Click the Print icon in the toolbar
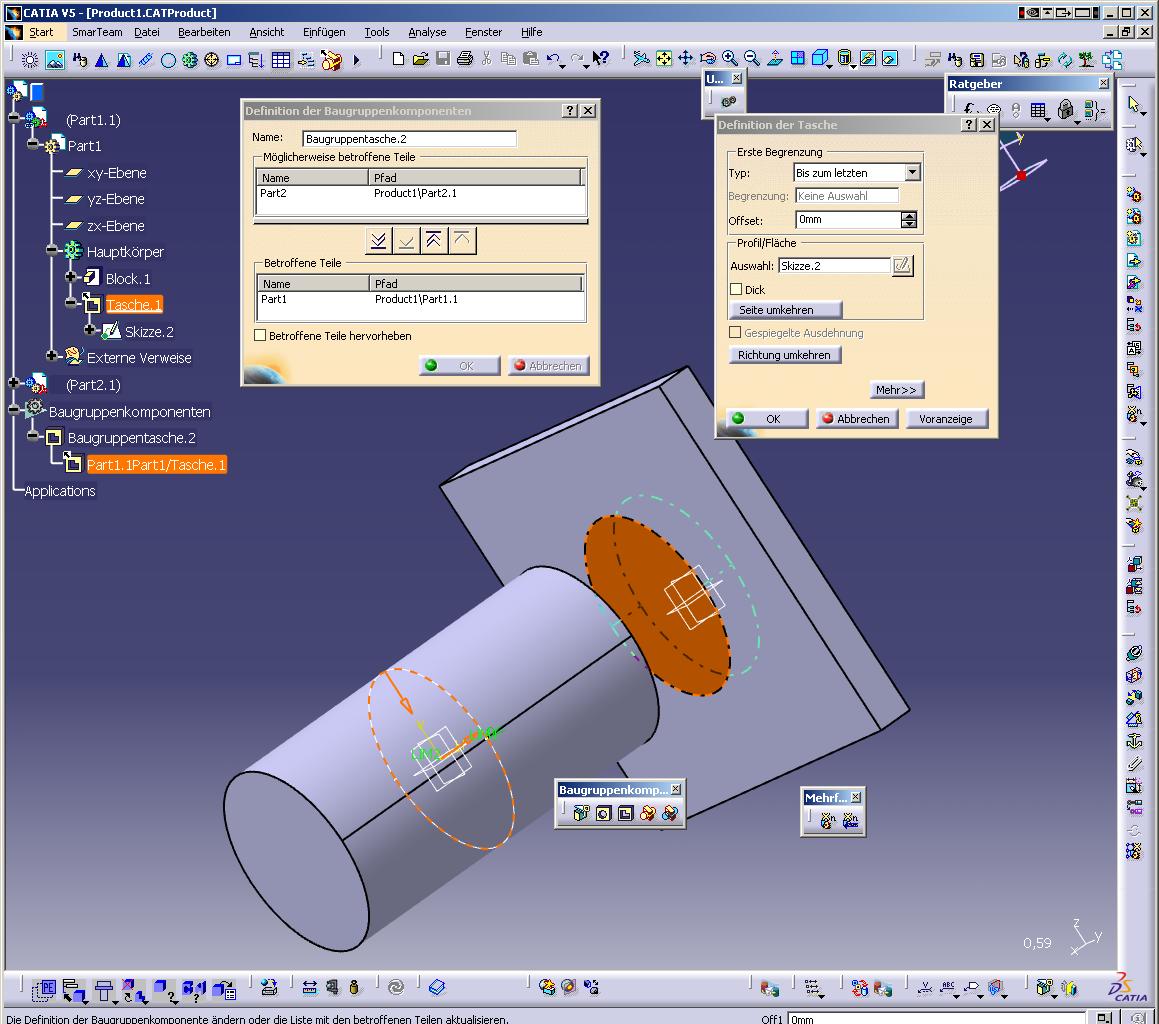This screenshot has height=1024, width=1159. 465,59
